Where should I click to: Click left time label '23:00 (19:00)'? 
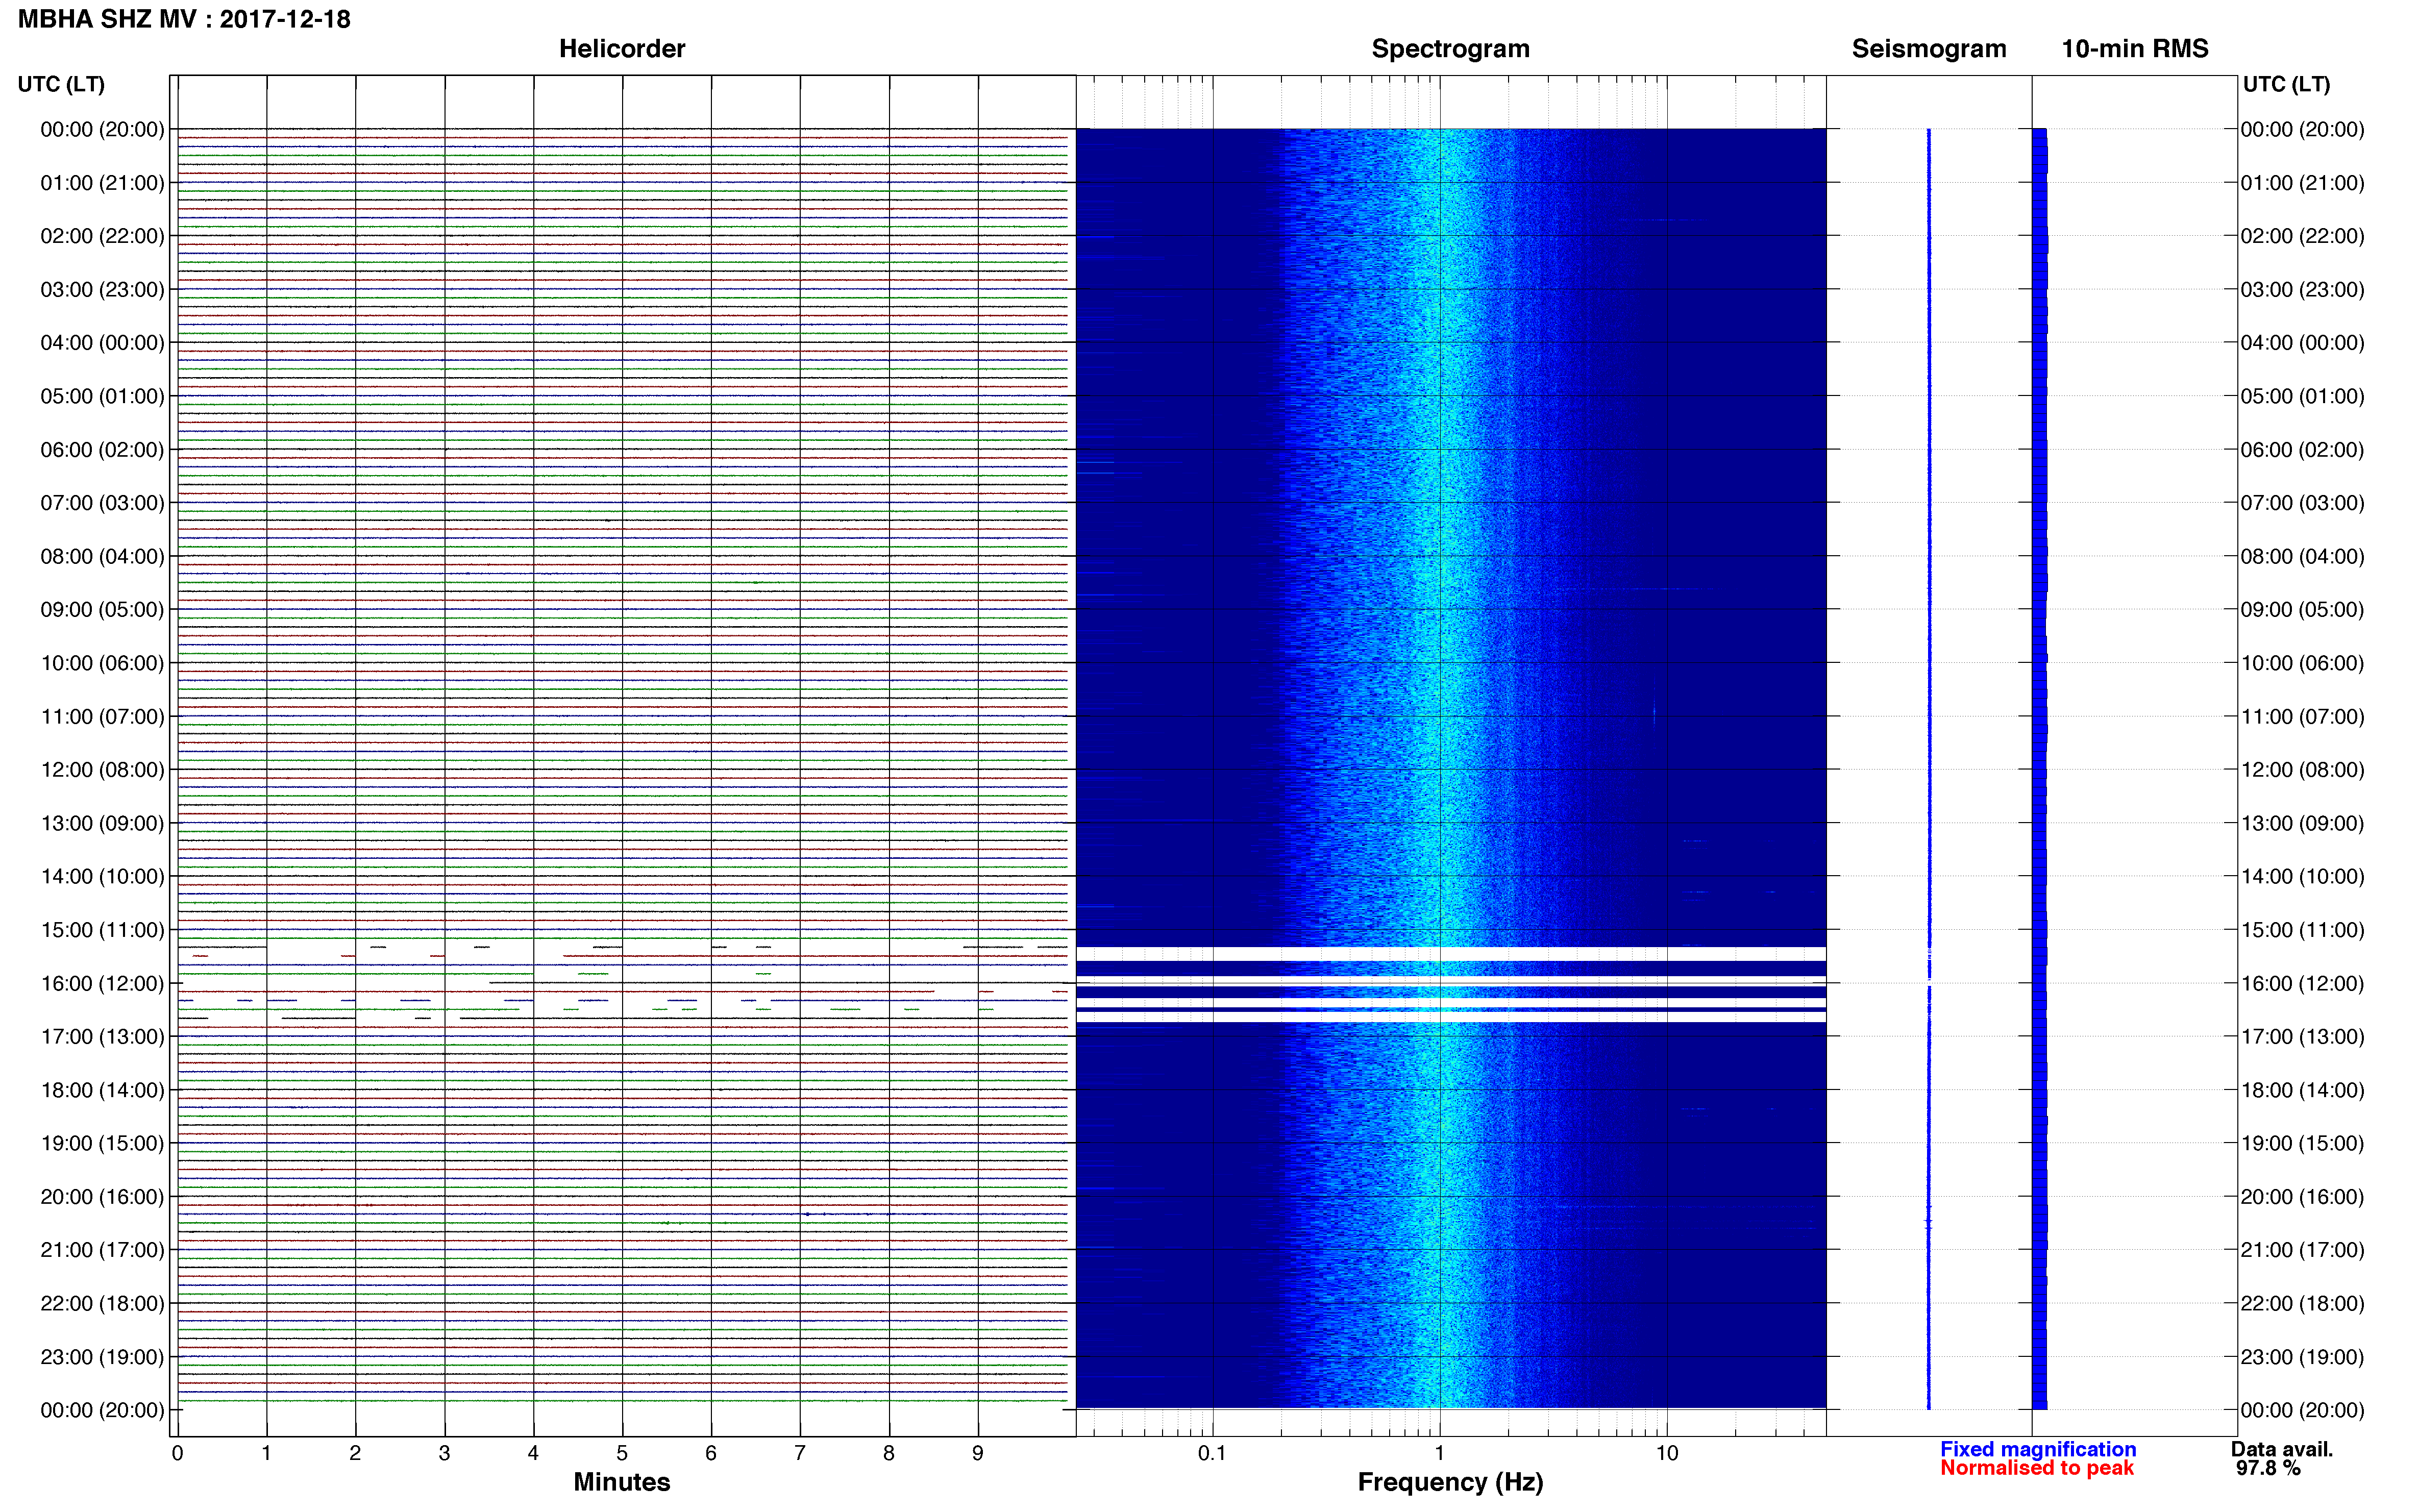point(102,1357)
